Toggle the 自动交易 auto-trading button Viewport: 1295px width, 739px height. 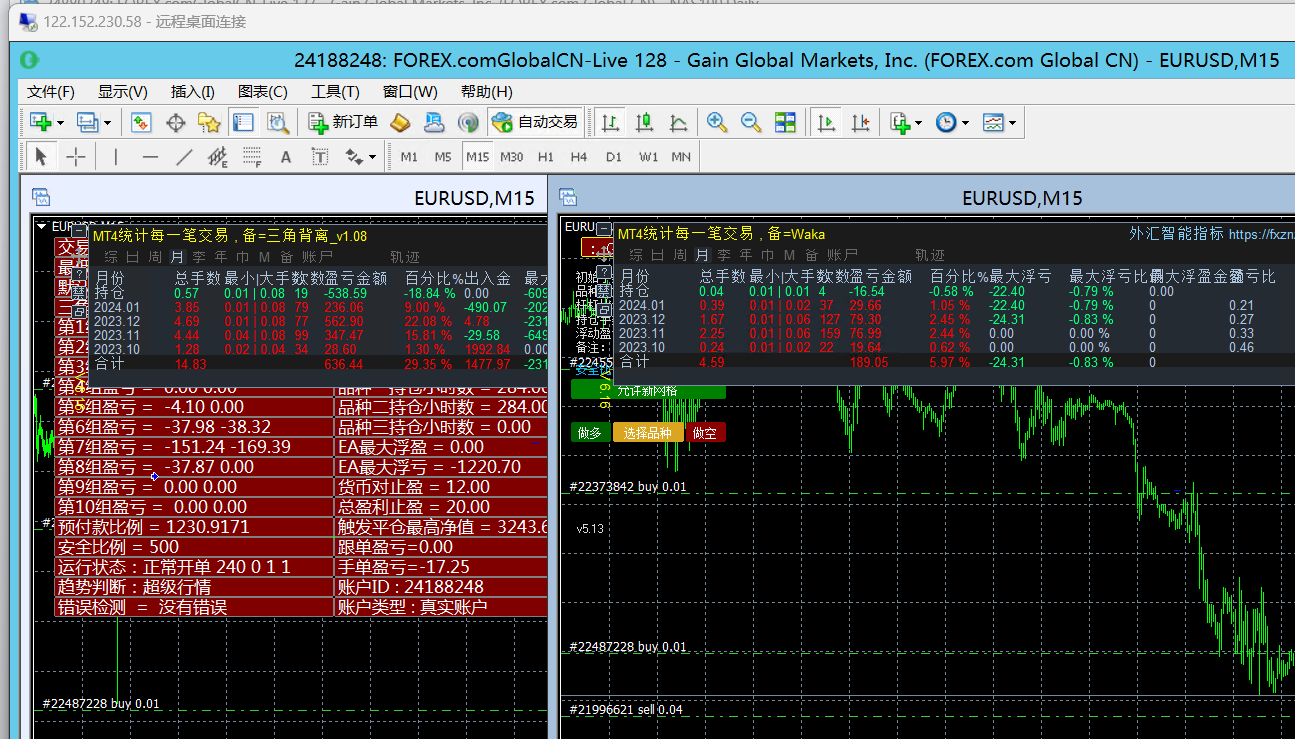(534, 122)
